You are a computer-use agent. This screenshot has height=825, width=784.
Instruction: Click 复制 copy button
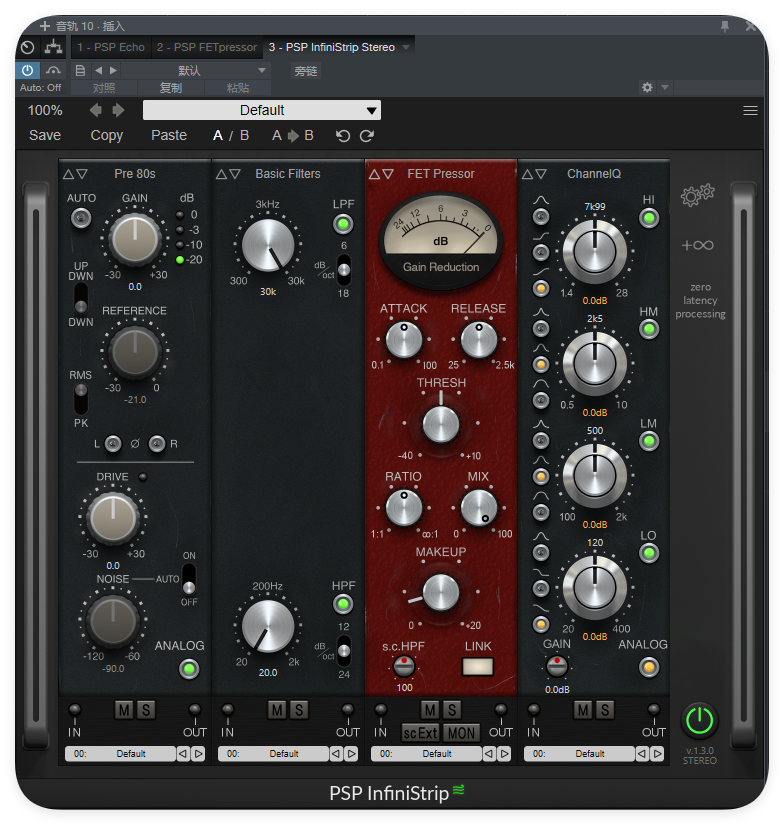tap(170, 88)
